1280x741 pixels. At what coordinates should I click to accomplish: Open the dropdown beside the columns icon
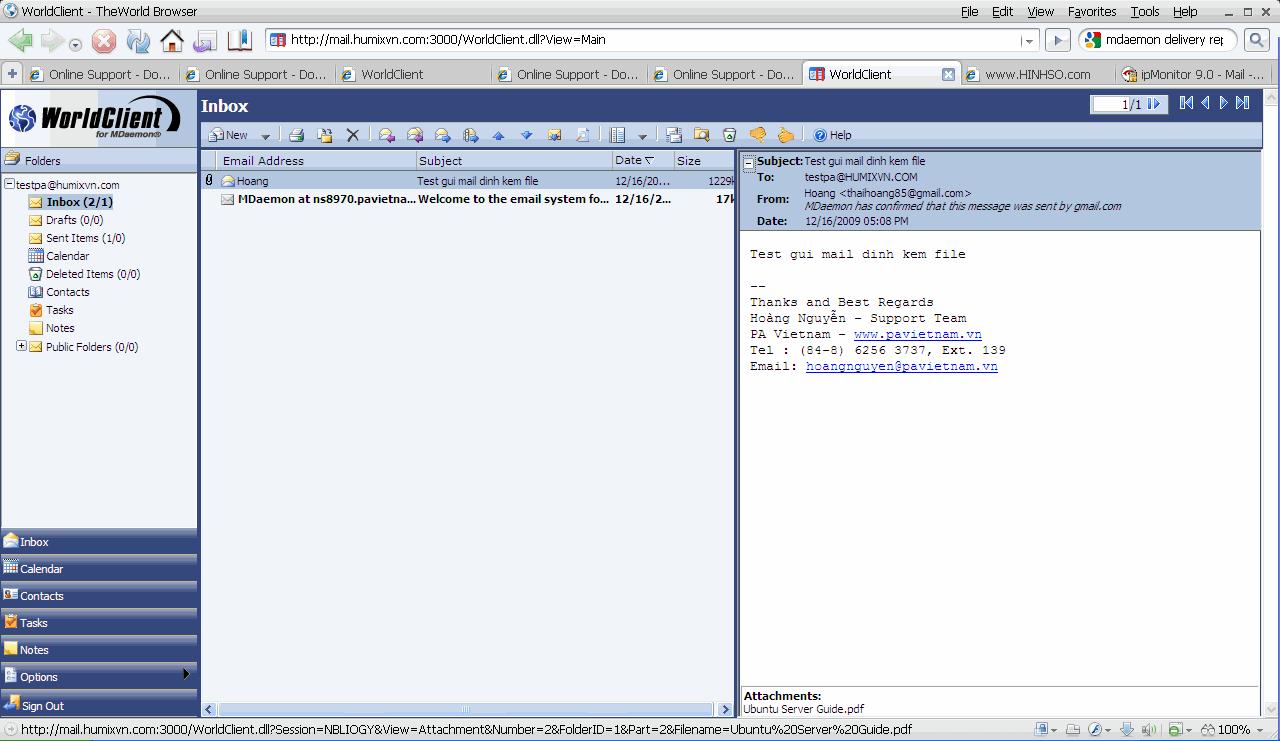[642, 136]
